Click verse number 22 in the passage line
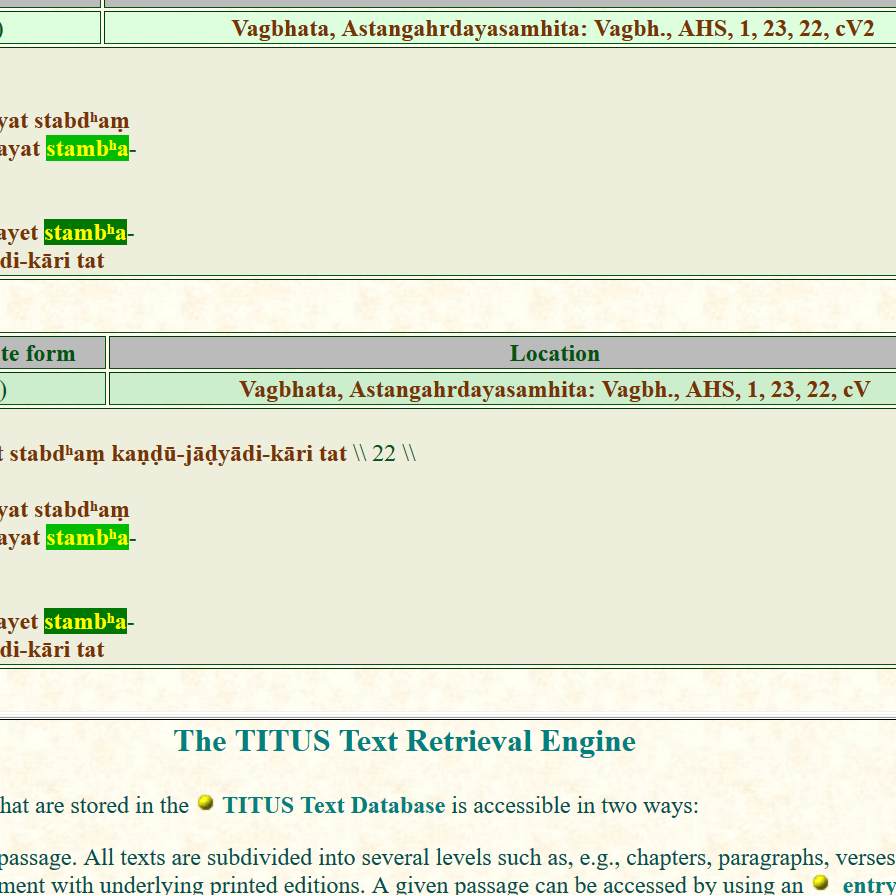Viewport: 896px width, 896px height. (384, 454)
